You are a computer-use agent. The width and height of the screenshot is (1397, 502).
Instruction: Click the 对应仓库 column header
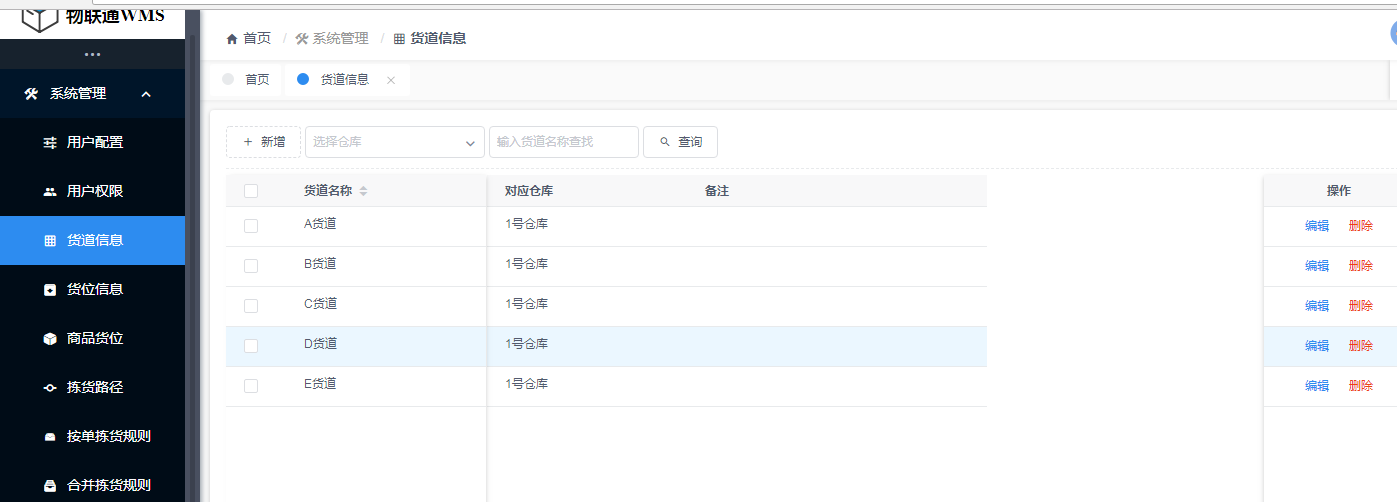point(529,191)
